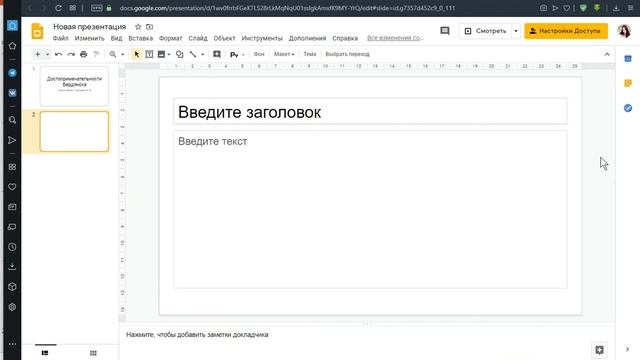Open the Вид menu
The image size is (640, 360).
click(116, 38)
